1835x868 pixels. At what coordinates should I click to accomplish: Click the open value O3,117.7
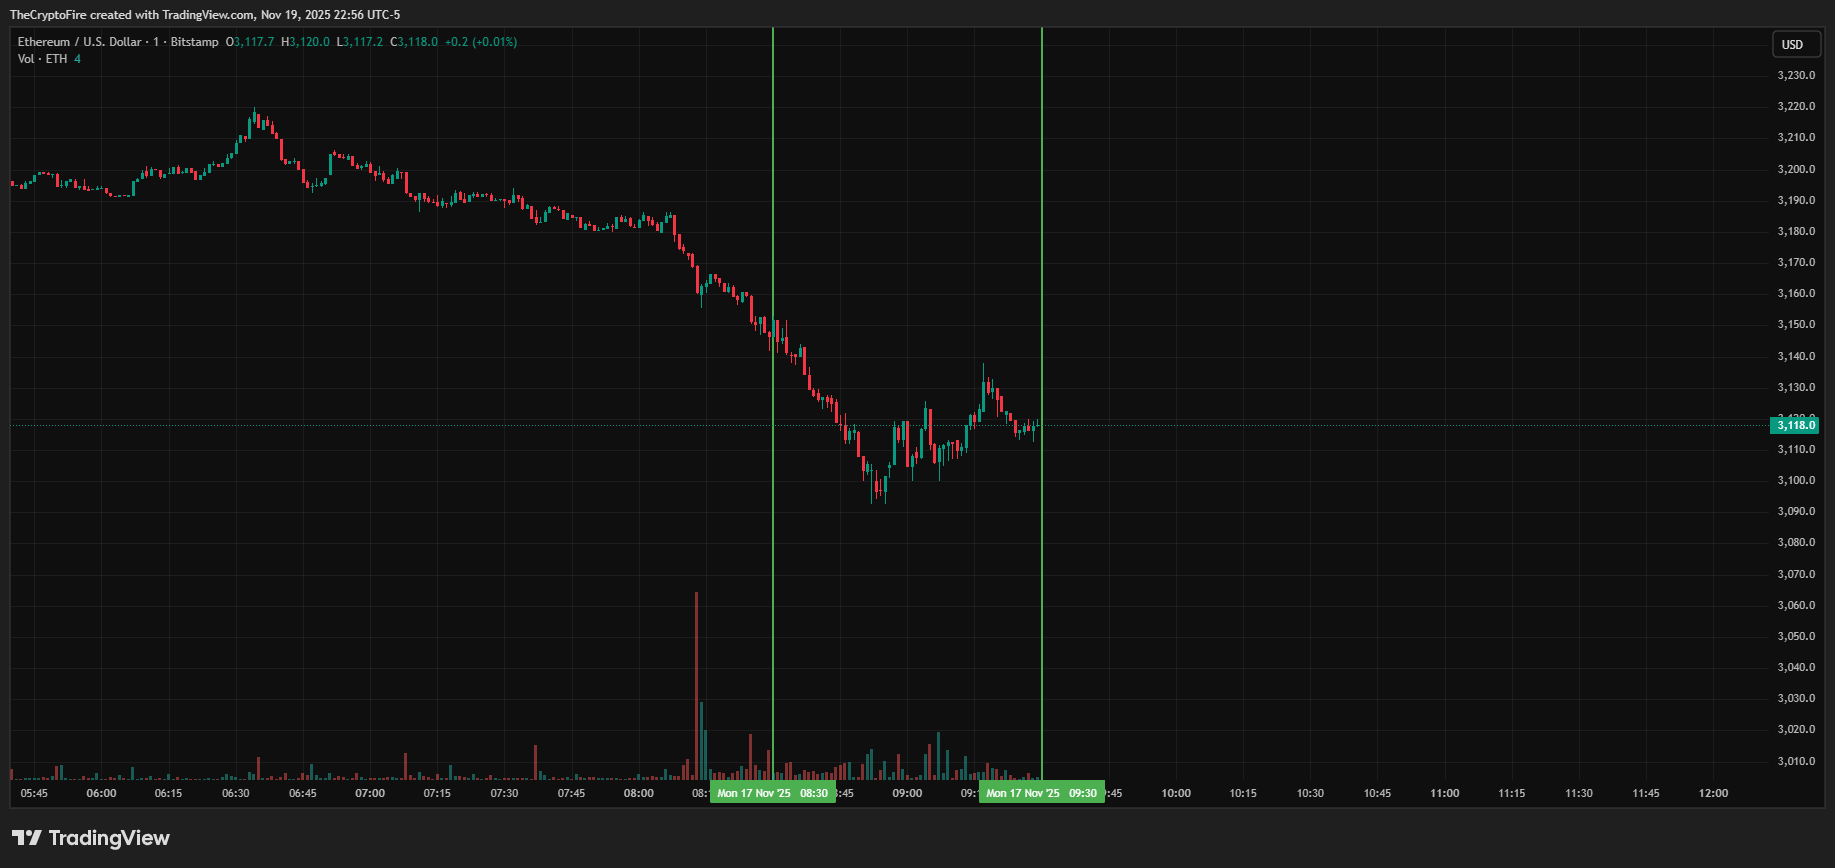(250, 42)
